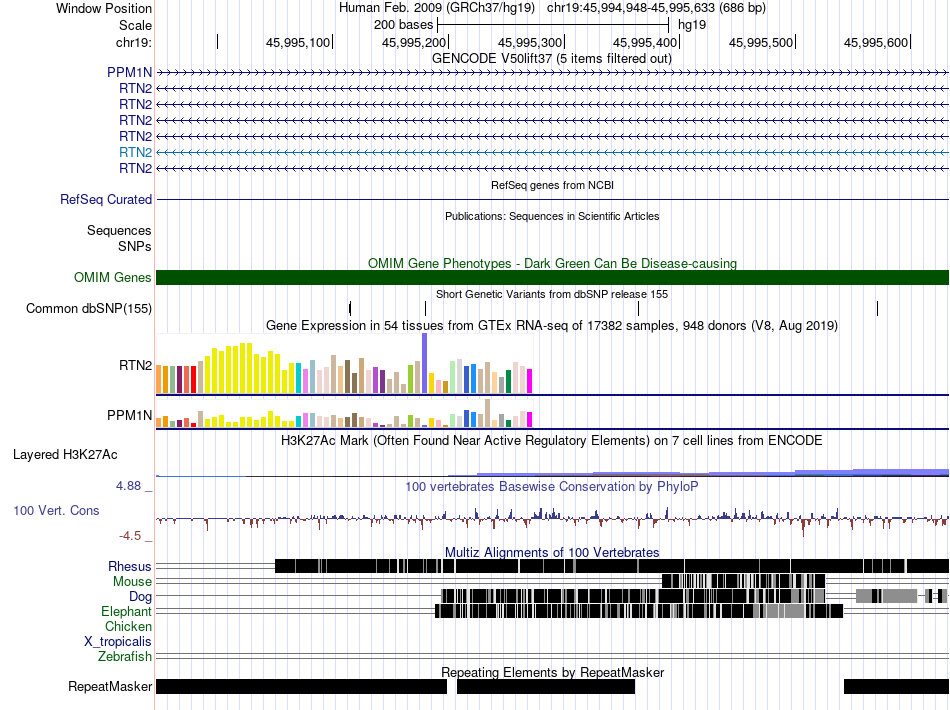
Task: Click the RTN2 label in GTEx track
Action: [x=135, y=365]
